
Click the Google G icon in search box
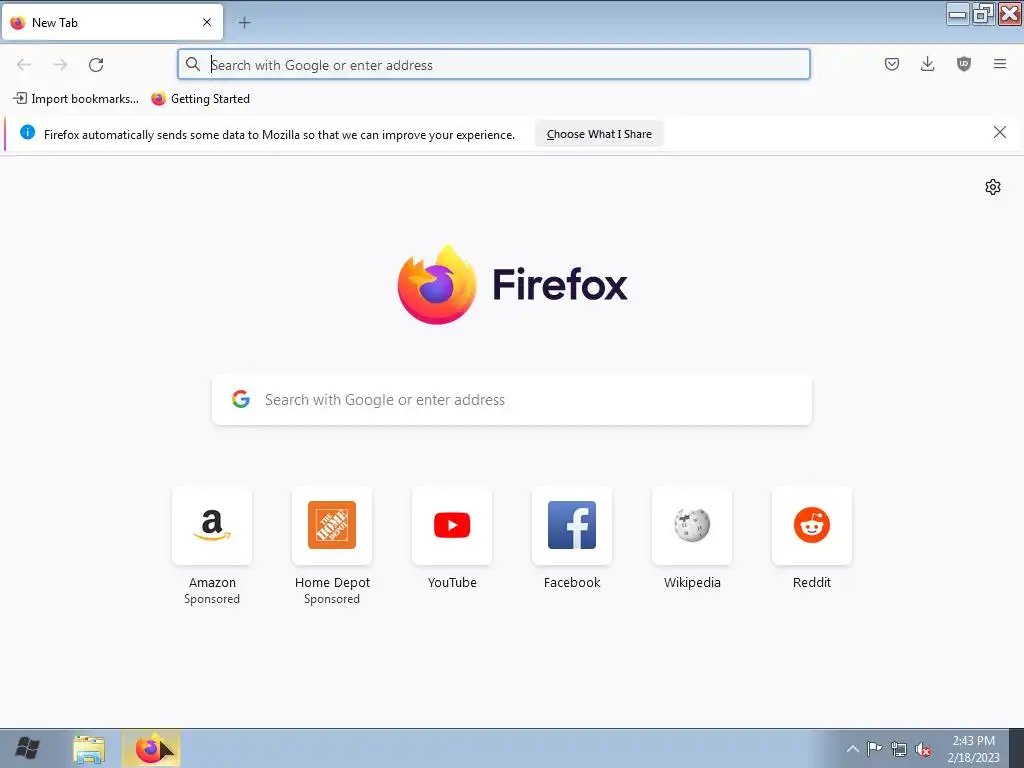pos(241,399)
